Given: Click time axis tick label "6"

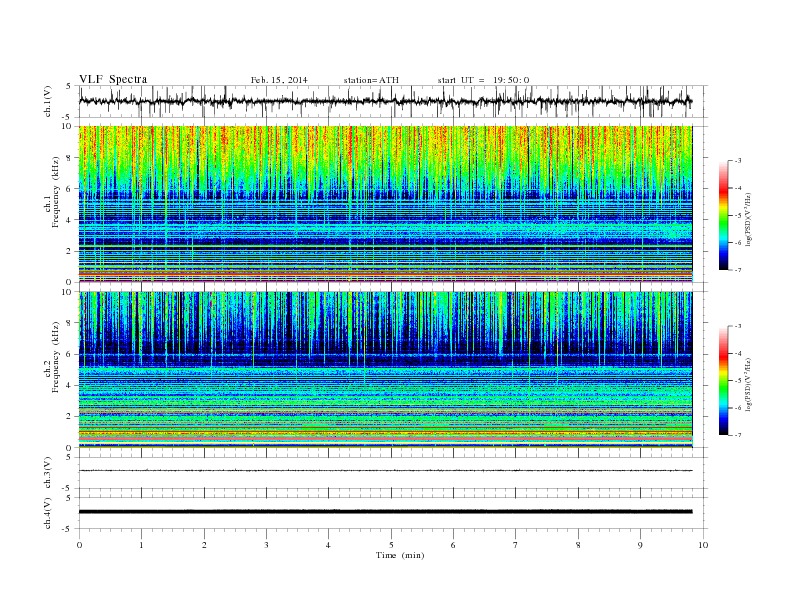Looking at the screenshot, I should tap(453, 545).
